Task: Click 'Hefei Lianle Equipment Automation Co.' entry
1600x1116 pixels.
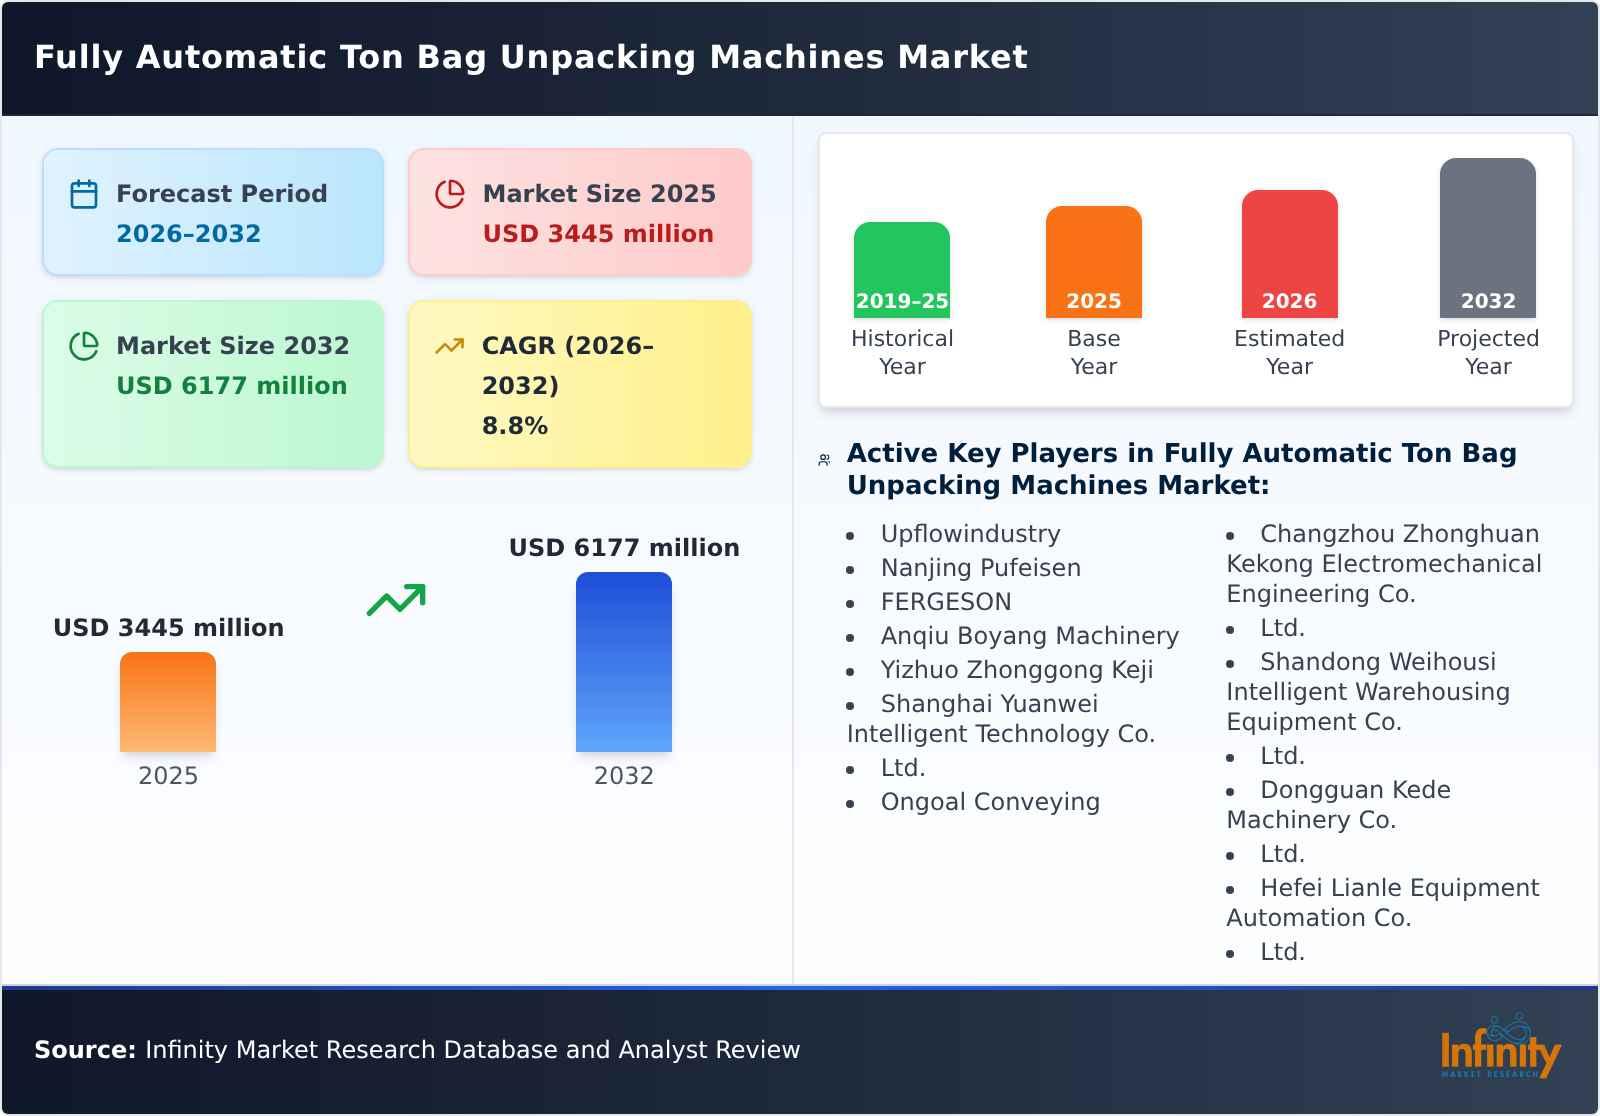Action: pyautogui.click(x=1383, y=903)
